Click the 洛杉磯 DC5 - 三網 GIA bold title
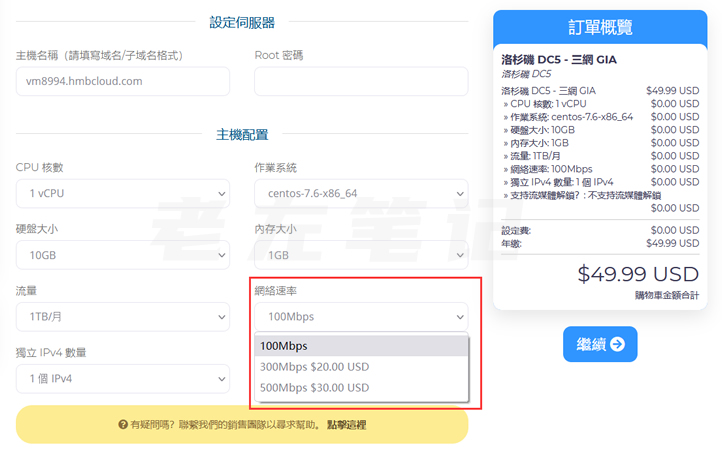Screen dimensions: 722x451 [x=559, y=59]
